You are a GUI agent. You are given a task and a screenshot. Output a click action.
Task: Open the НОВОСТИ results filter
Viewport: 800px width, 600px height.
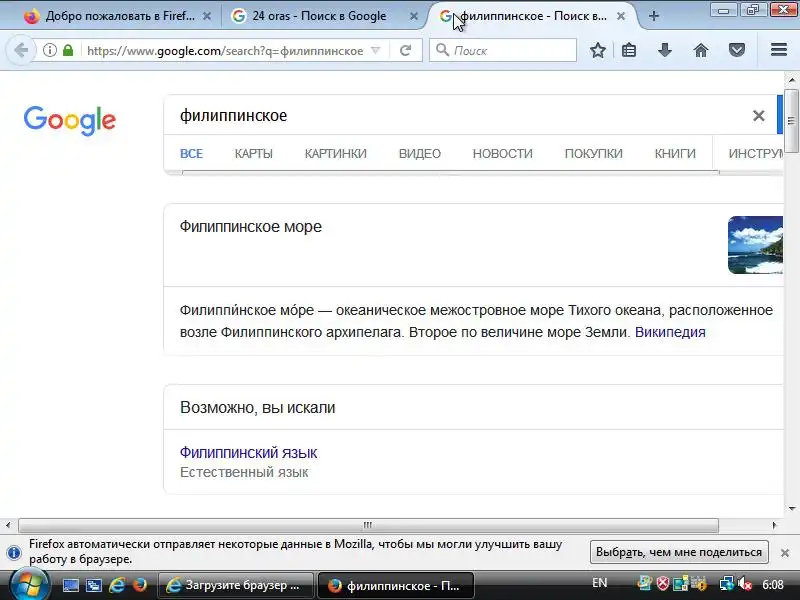pos(503,154)
